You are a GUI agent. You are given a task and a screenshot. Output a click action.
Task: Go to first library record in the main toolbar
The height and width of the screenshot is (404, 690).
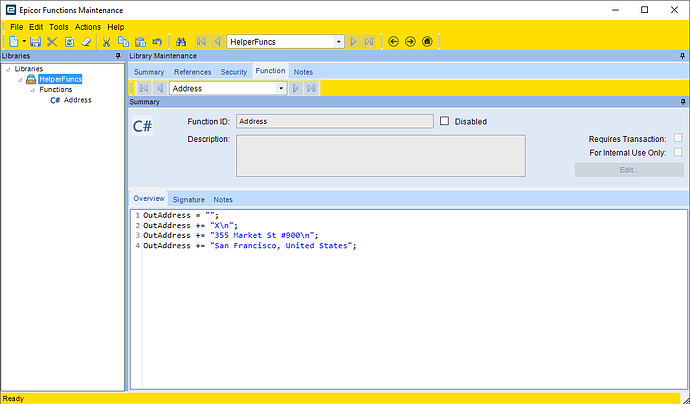click(201, 42)
